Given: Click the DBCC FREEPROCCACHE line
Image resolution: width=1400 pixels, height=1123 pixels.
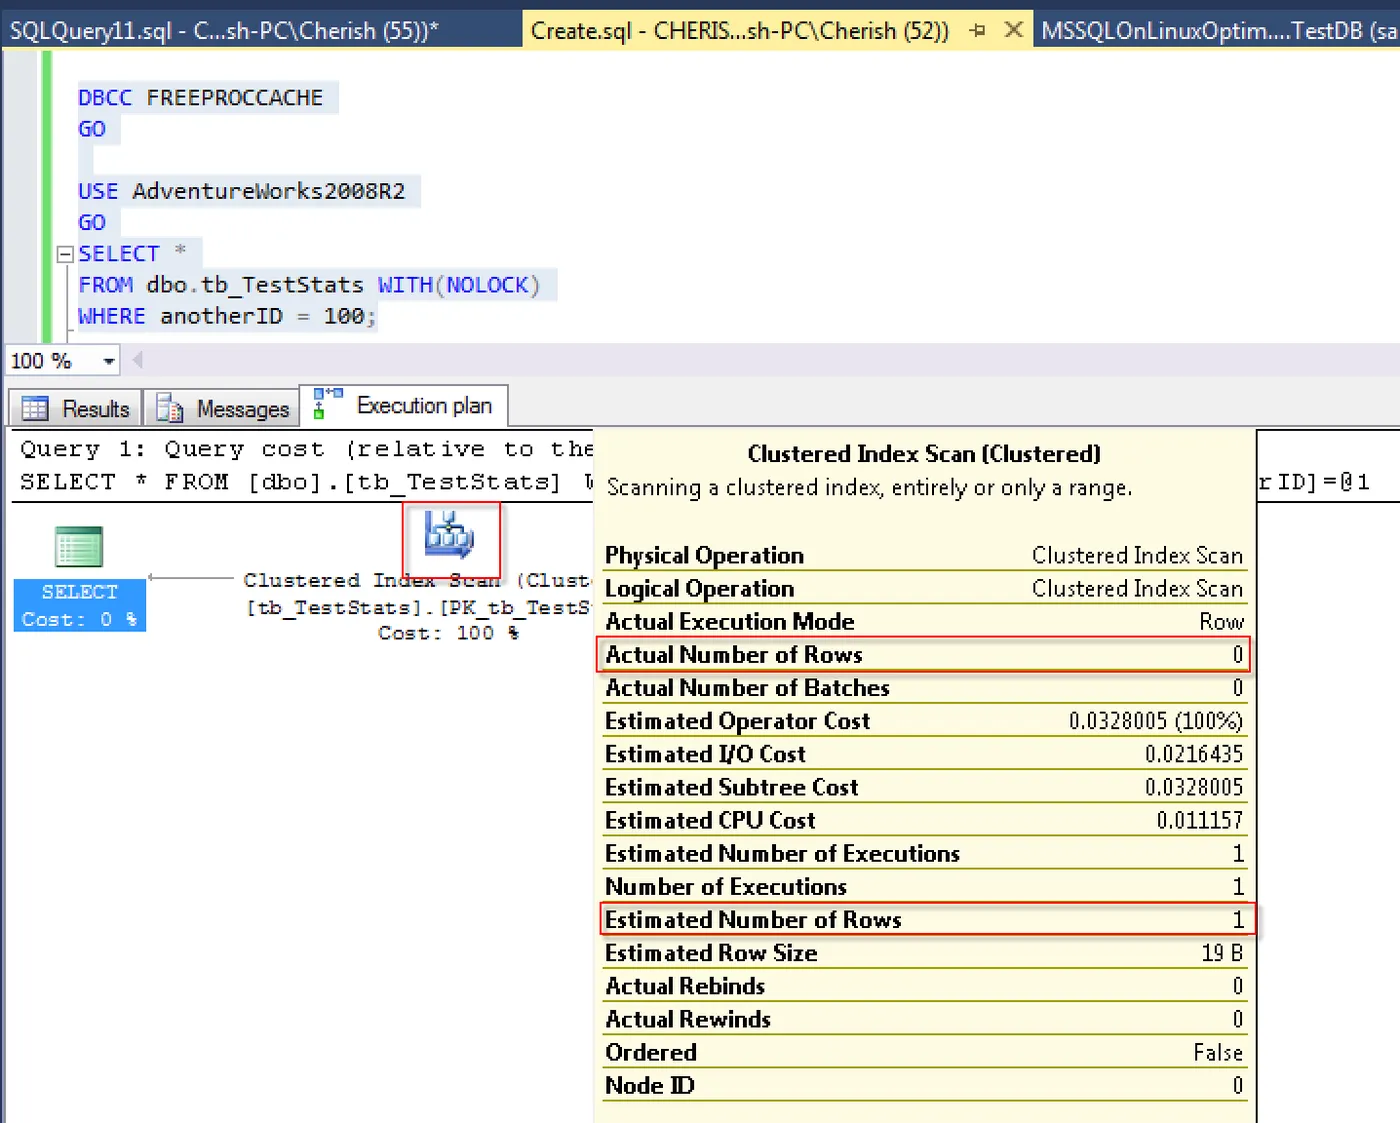Looking at the screenshot, I should pos(201,98).
